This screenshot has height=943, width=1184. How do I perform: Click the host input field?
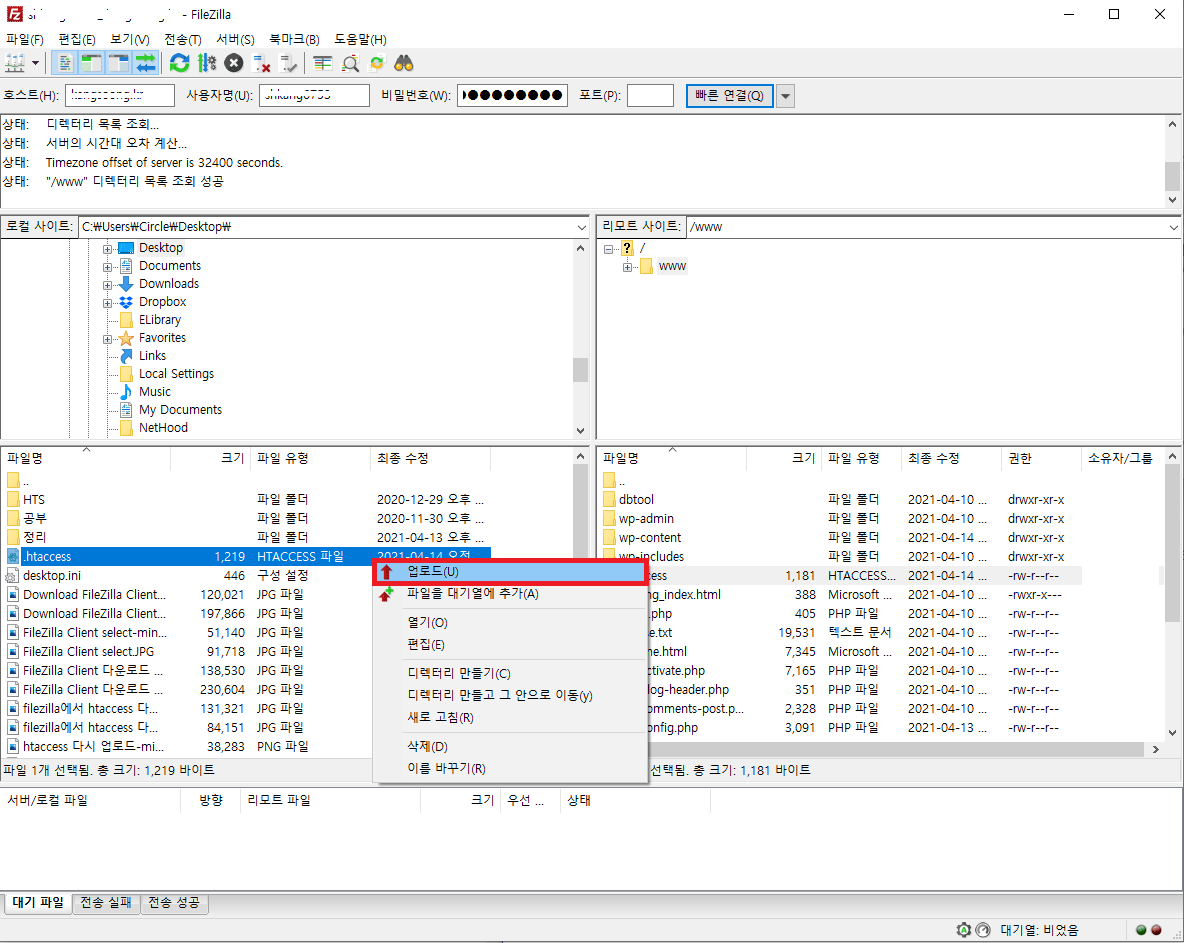pyautogui.click(x=120, y=95)
